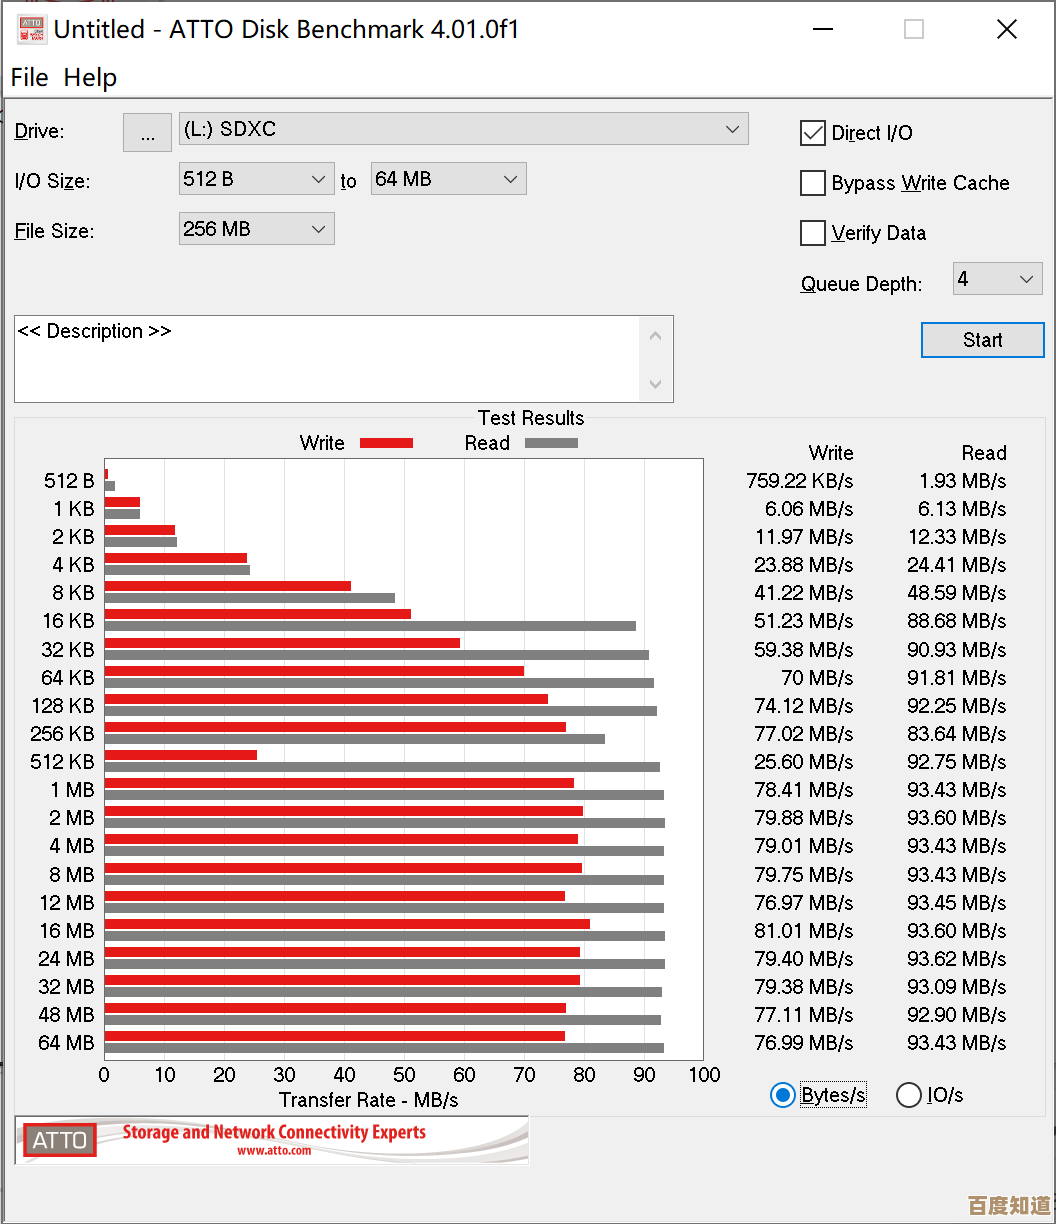Open the Help menu
Image resolution: width=1056 pixels, height=1224 pixels.
pos(90,77)
